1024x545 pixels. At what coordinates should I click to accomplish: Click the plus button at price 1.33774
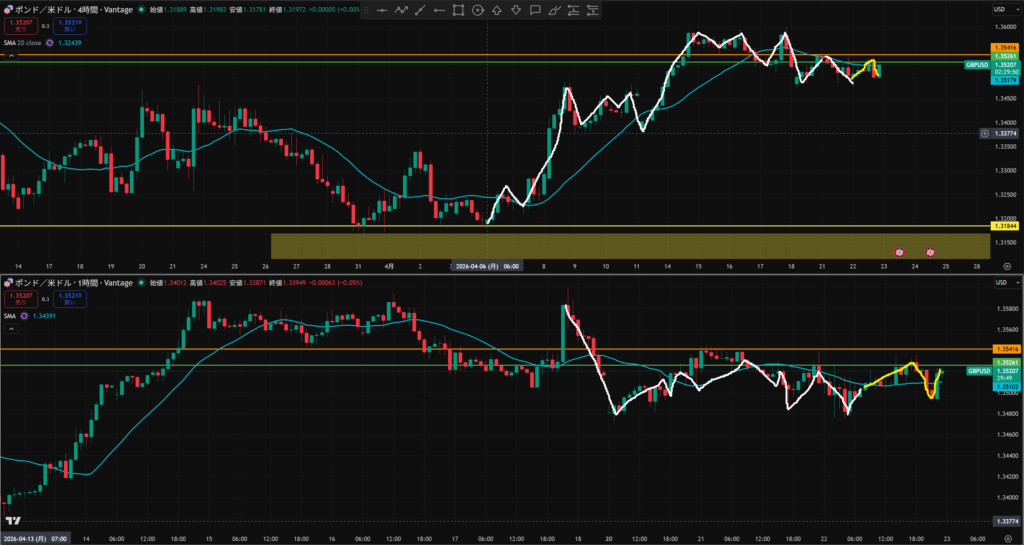coord(985,133)
